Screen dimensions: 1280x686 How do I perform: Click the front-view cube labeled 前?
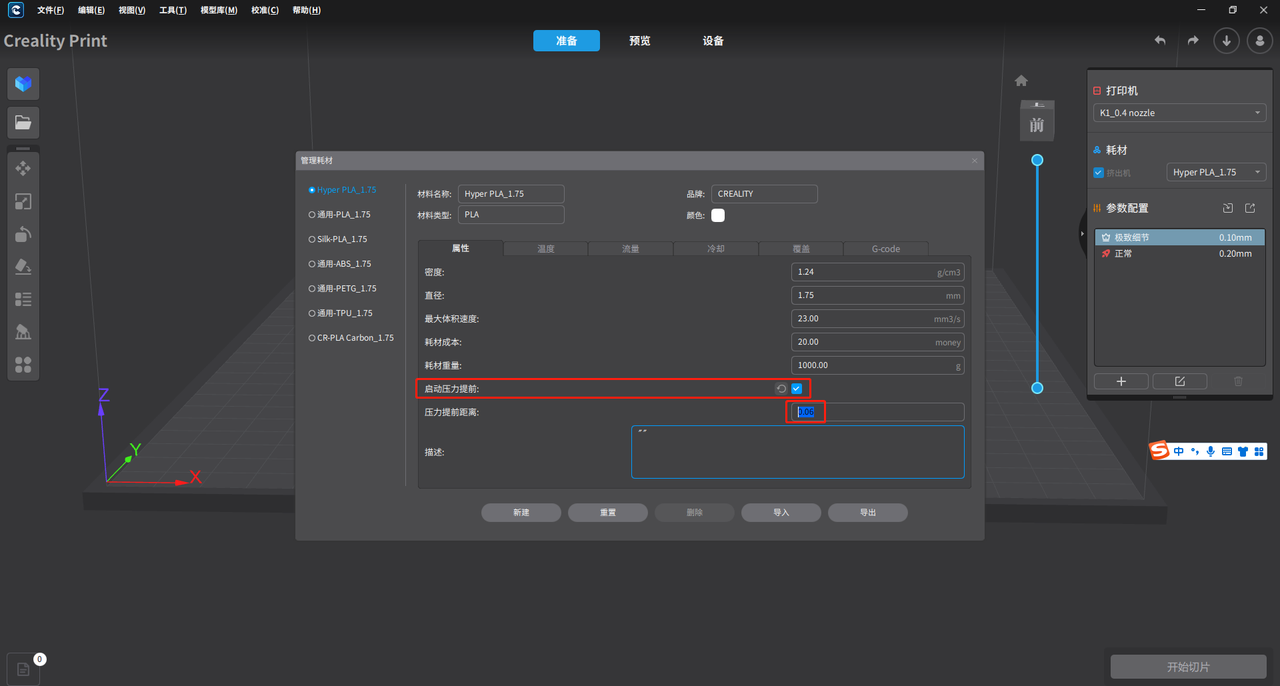1037,121
